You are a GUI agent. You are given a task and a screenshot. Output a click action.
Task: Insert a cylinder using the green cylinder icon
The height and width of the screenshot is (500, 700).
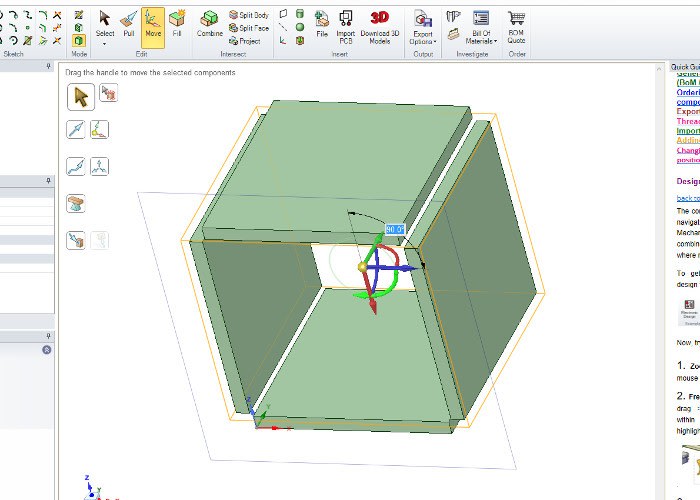click(x=300, y=14)
